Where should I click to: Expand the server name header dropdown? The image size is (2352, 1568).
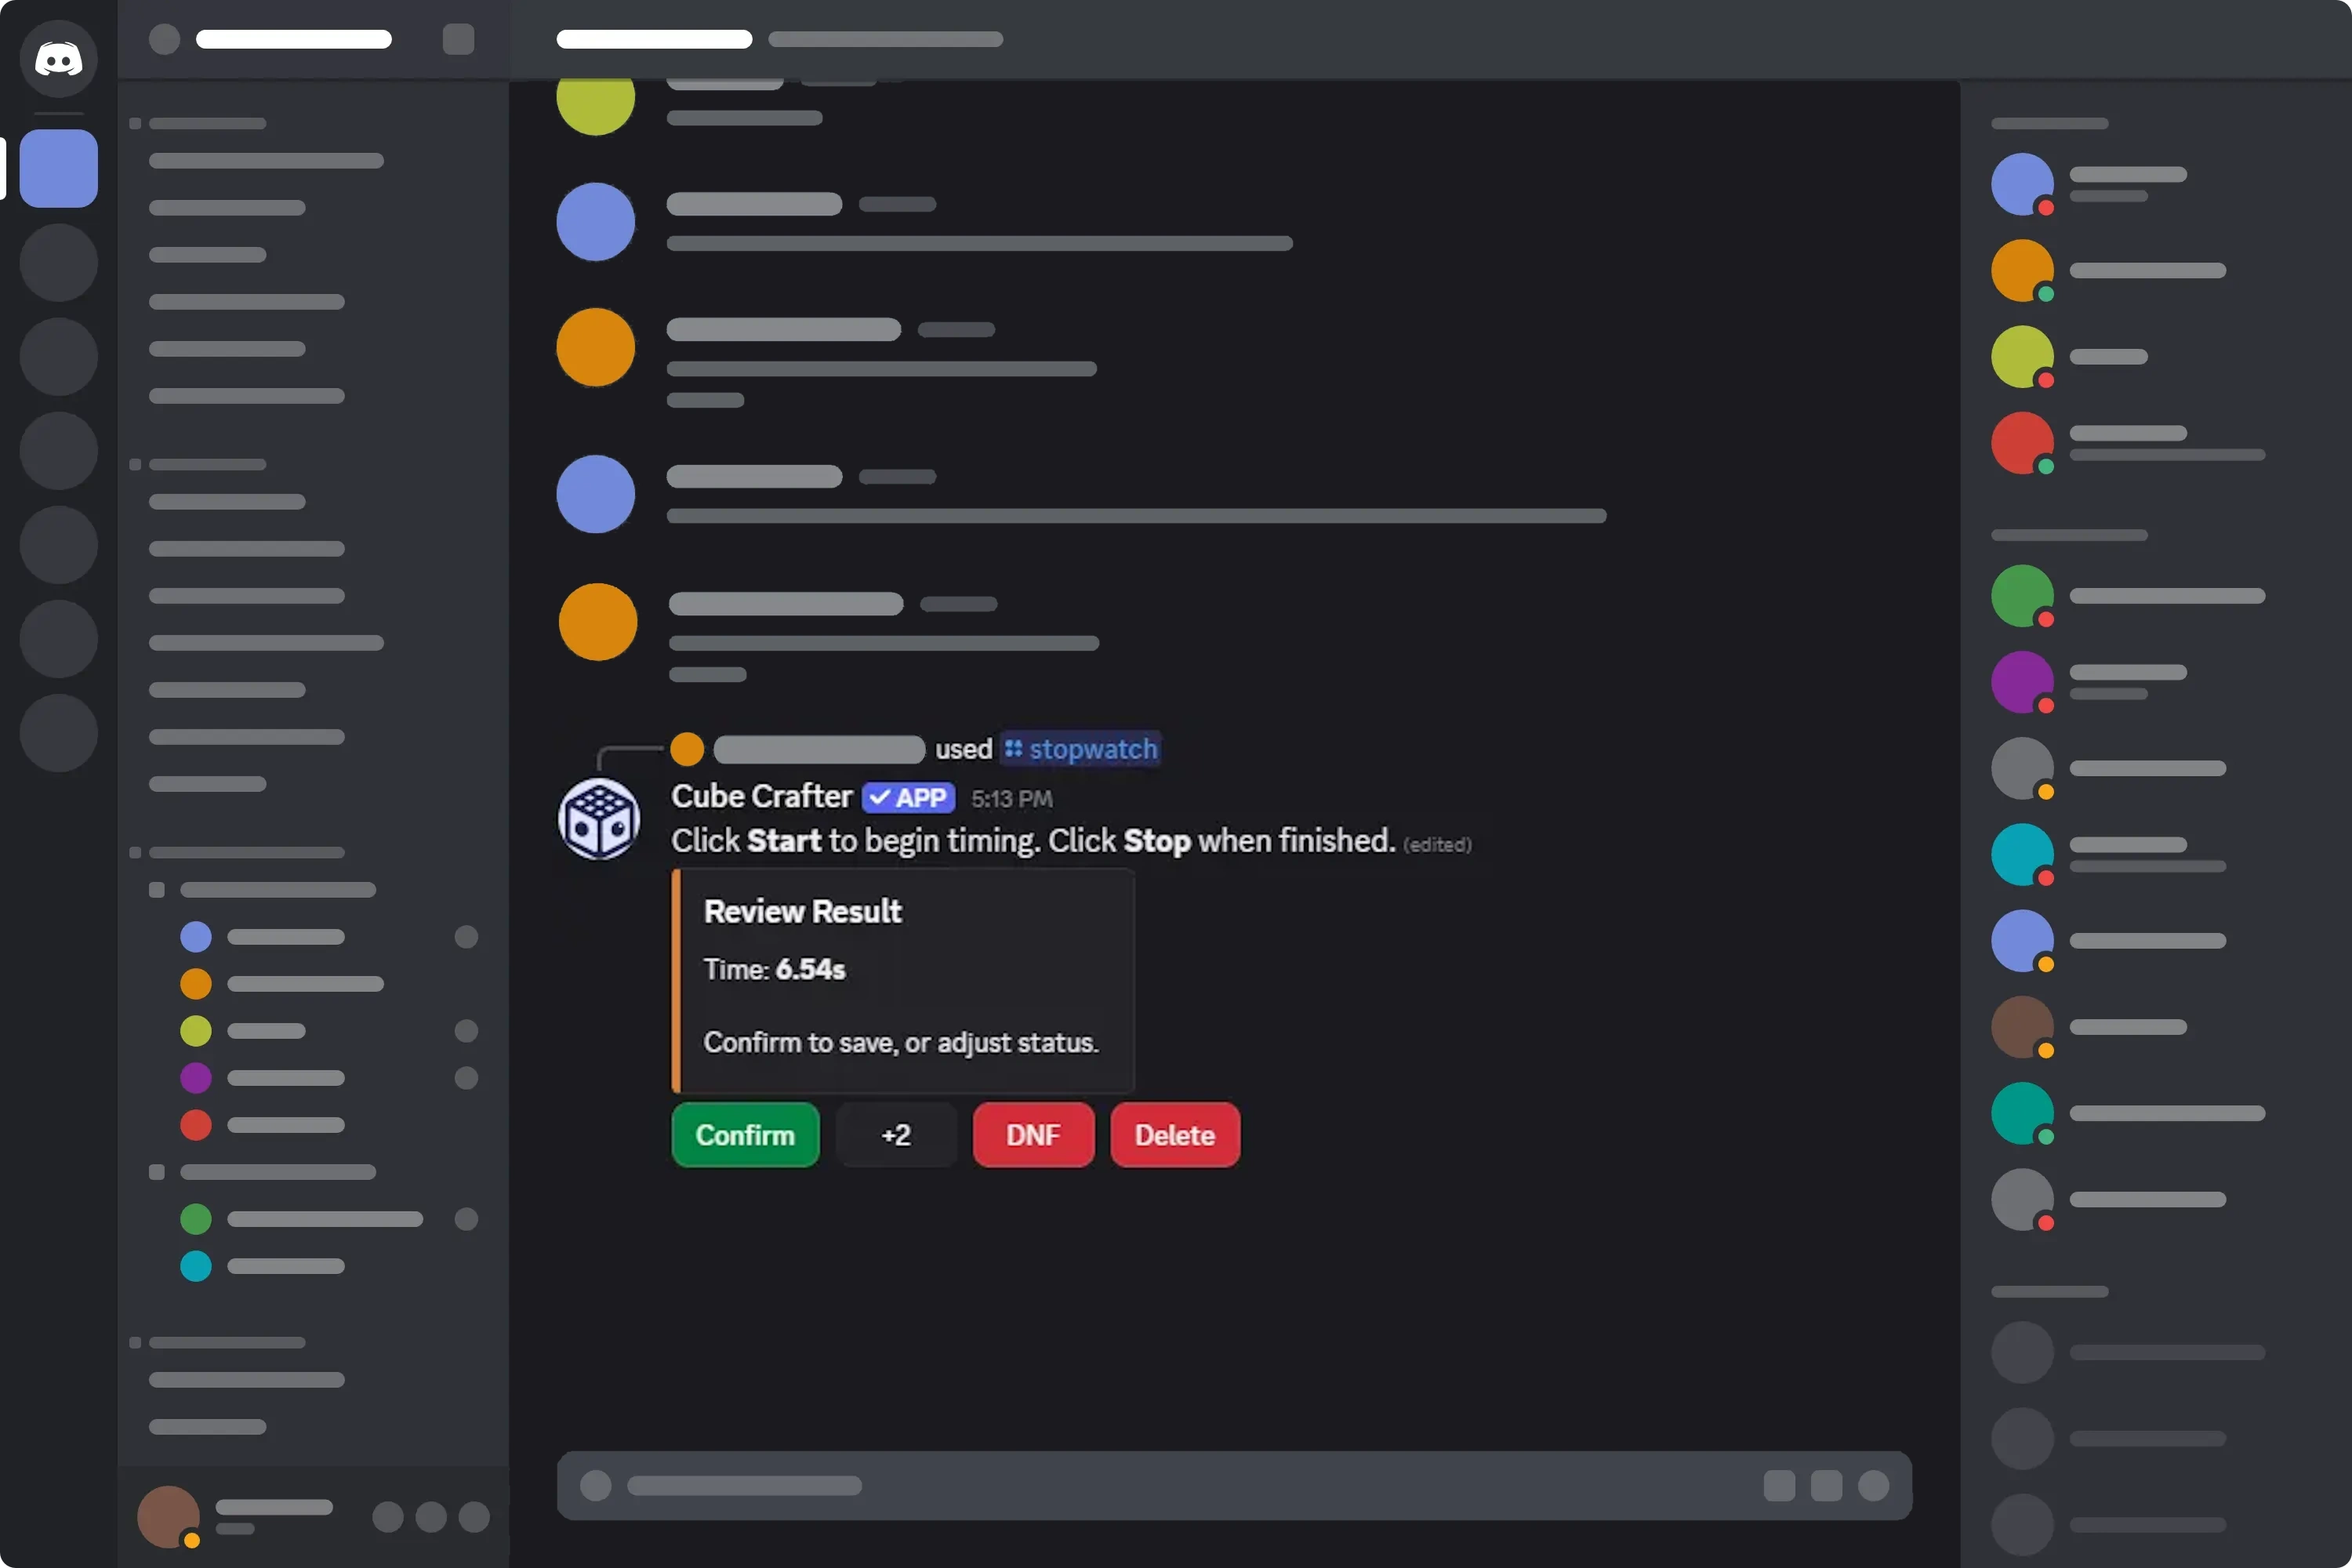click(293, 39)
